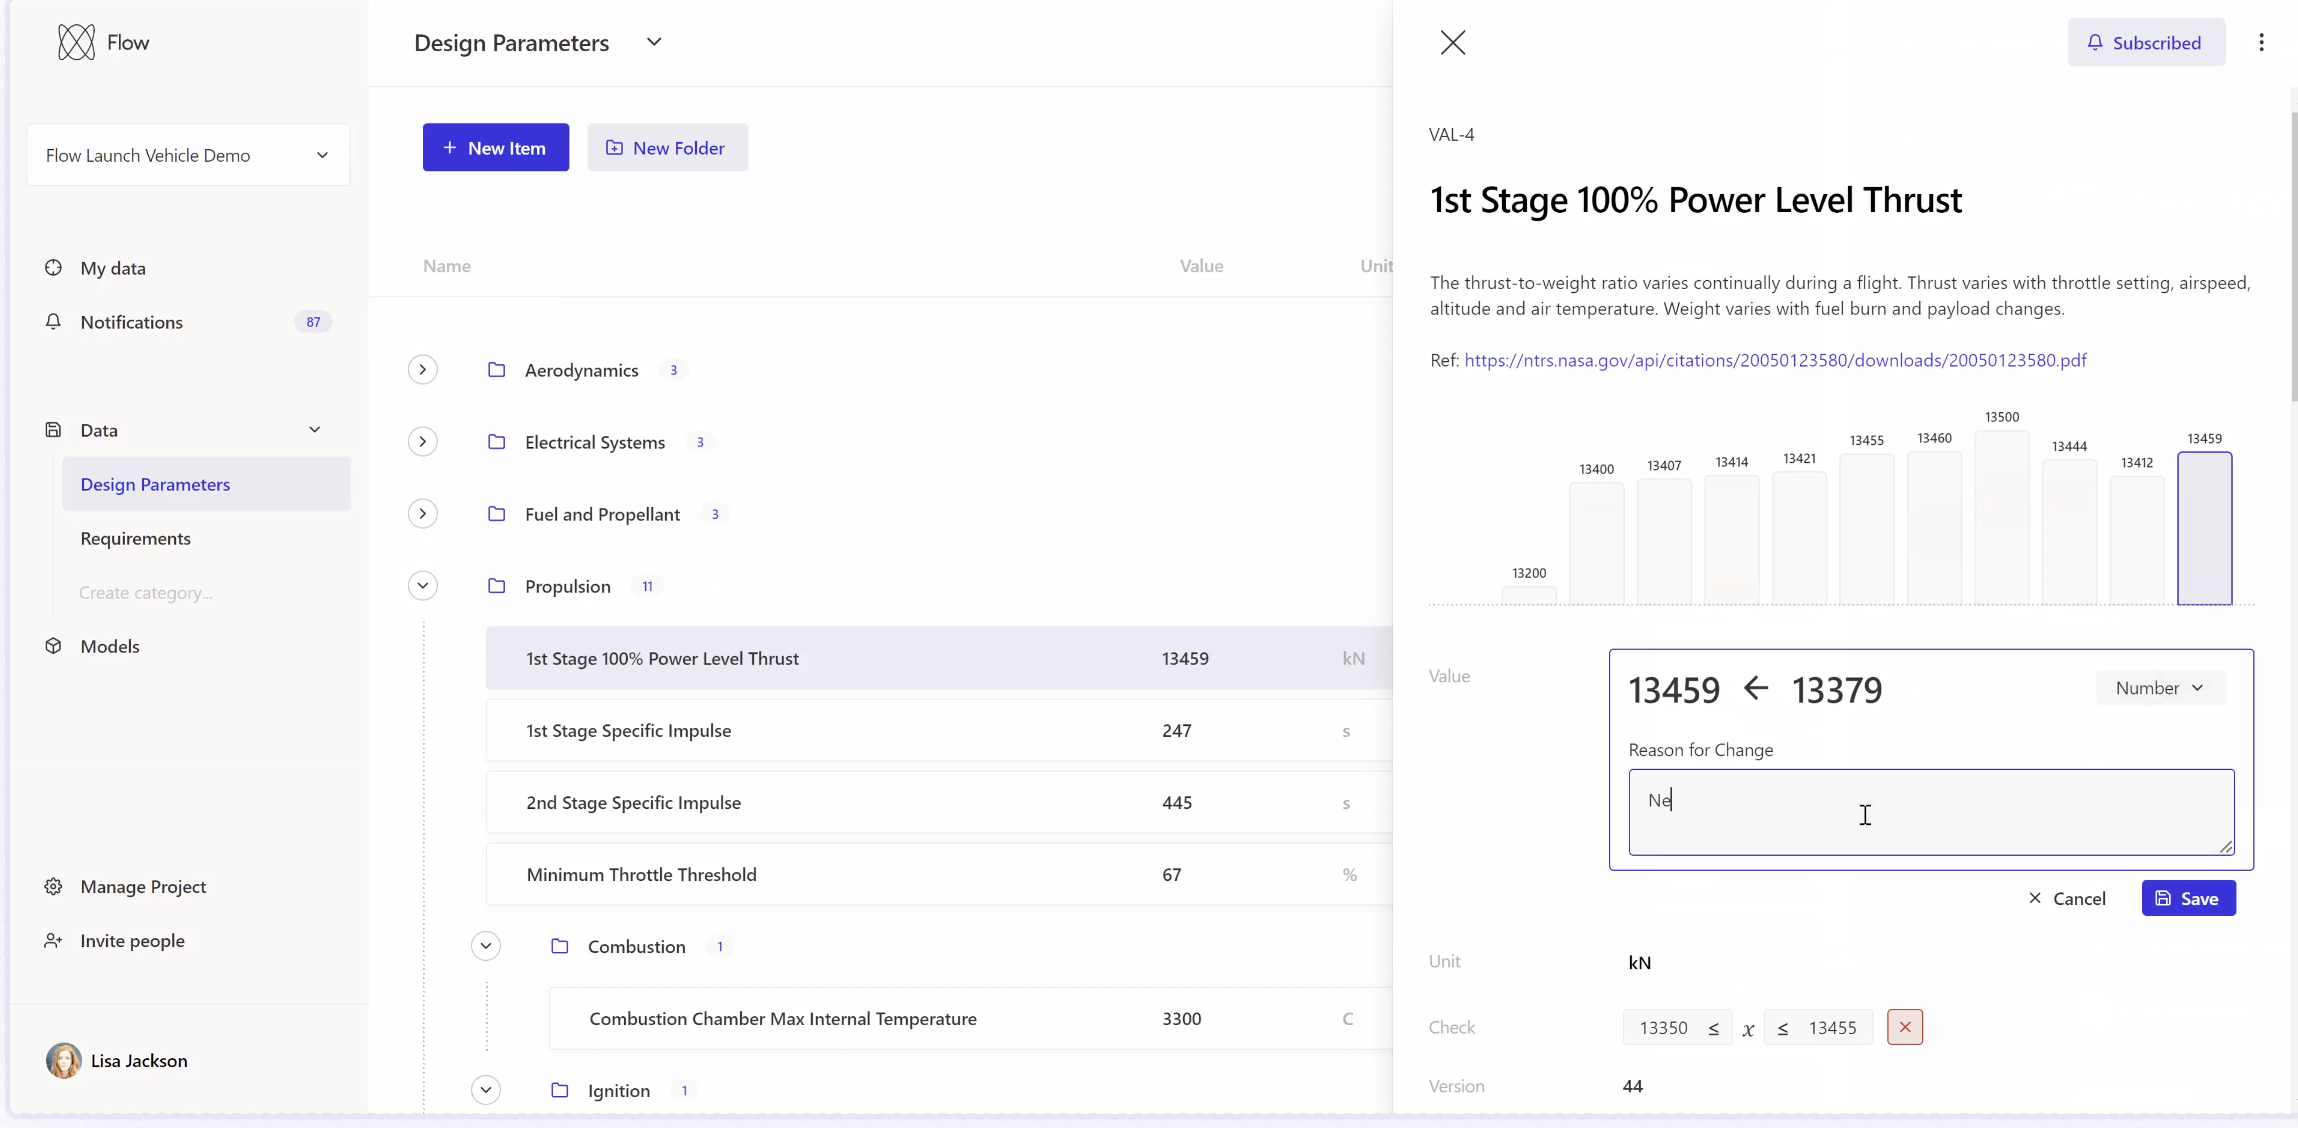Open Manage Project gear icon
The height and width of the screenshot is (1128, 2298).
click(x=54, y=887)
